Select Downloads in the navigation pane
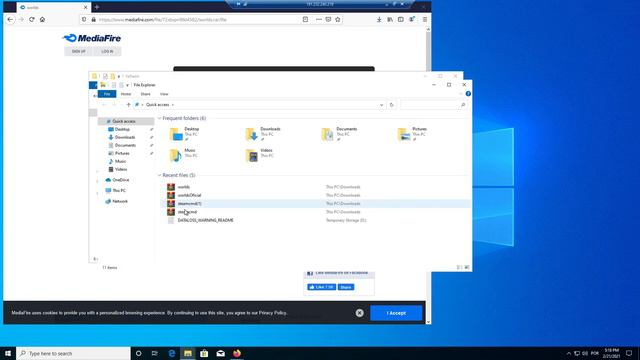Viewport: 640px width, 360px height. [124, 137]
